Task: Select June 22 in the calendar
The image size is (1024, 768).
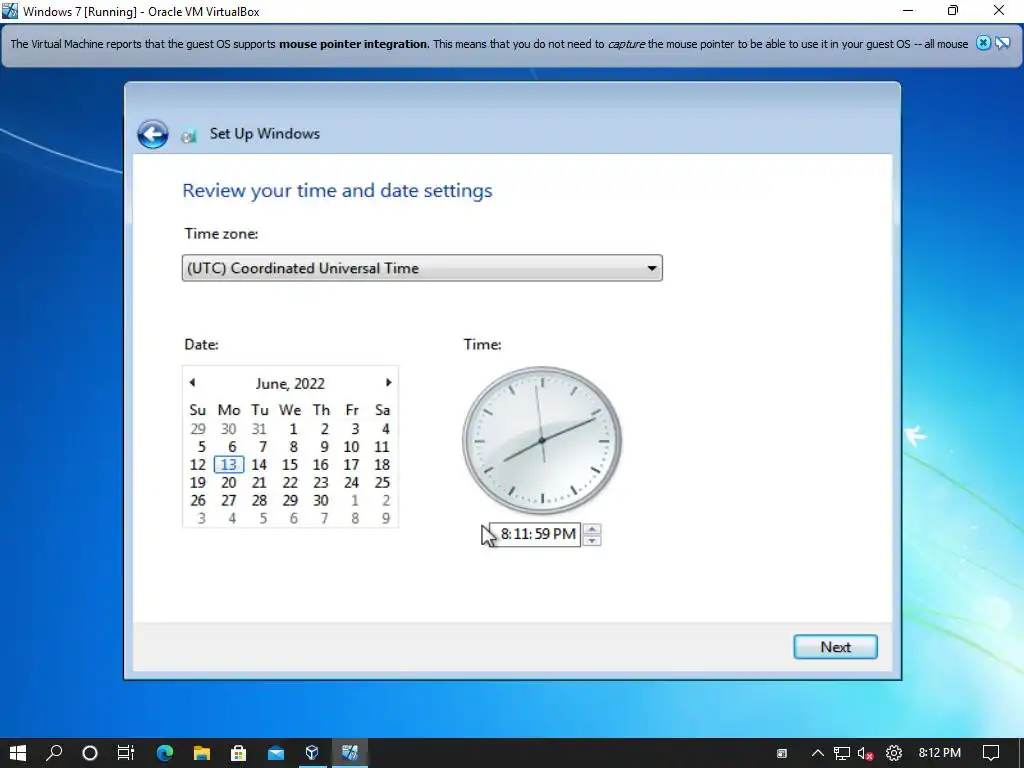Action: [x=290, y=483]
